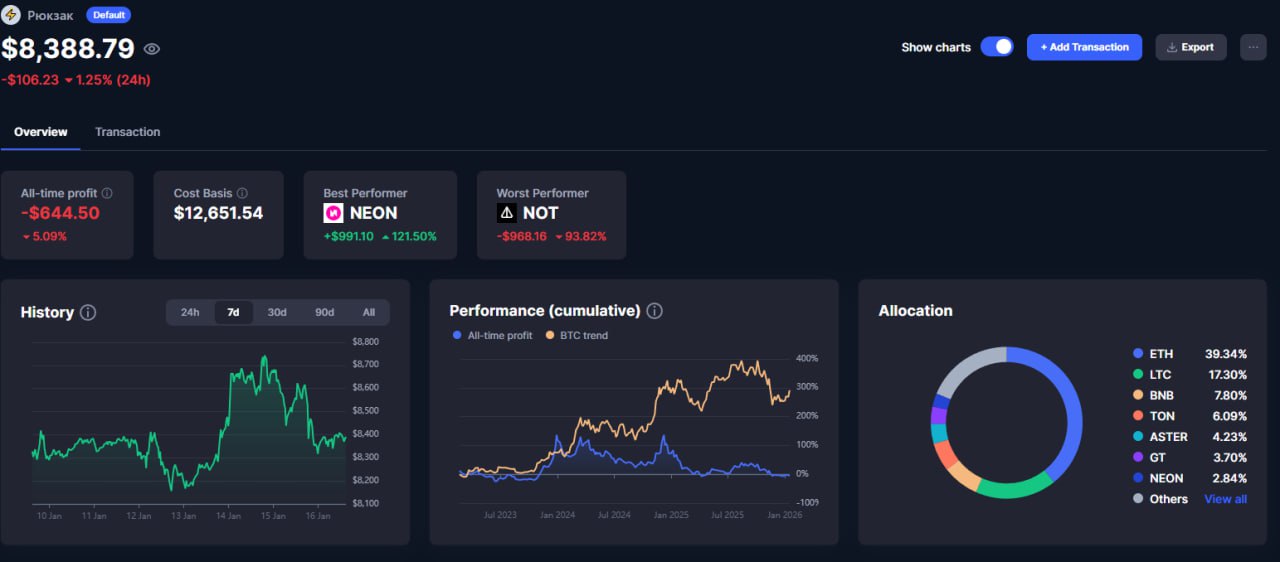Click the NEON best performer logo
The width and height of the screenshot is (1280, 562).
[x=333, y=213]
